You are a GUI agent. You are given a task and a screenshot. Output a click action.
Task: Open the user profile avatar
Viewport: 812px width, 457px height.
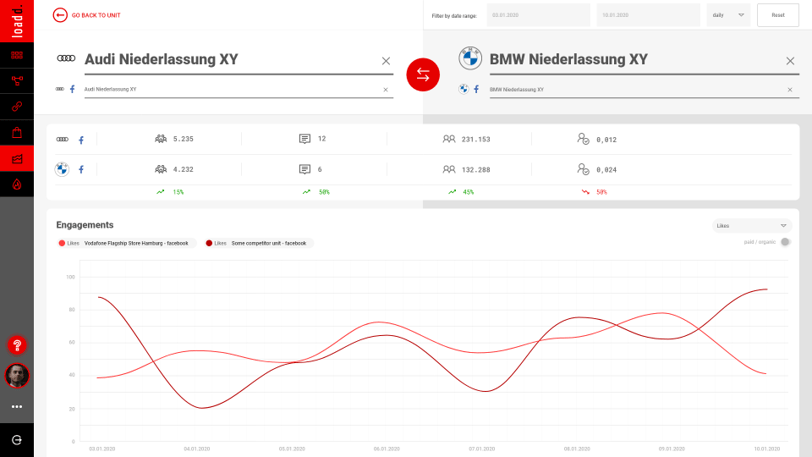17,376
